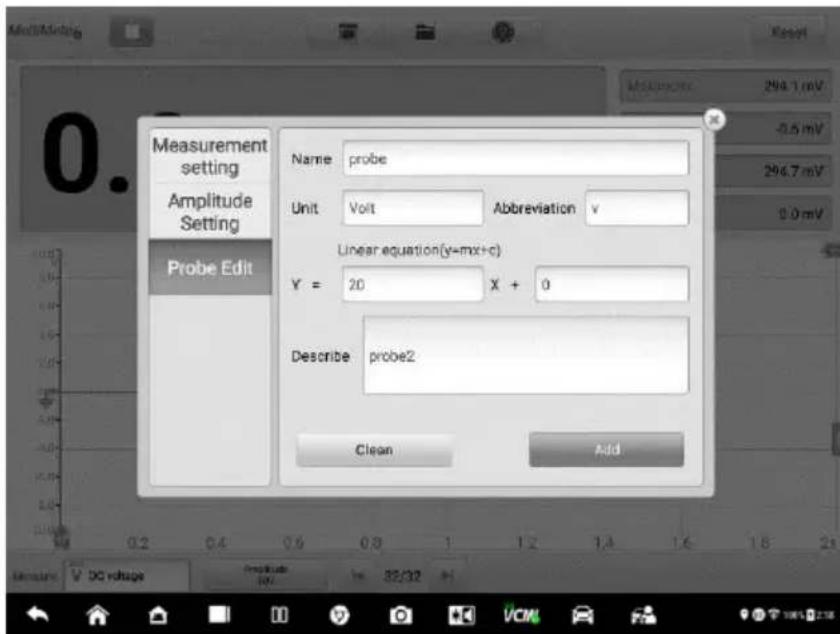Image resolution: width=840 pixels, height=634 pixels.
Task: Jump to first frame in buffer control
Action: tap(357, 576)
